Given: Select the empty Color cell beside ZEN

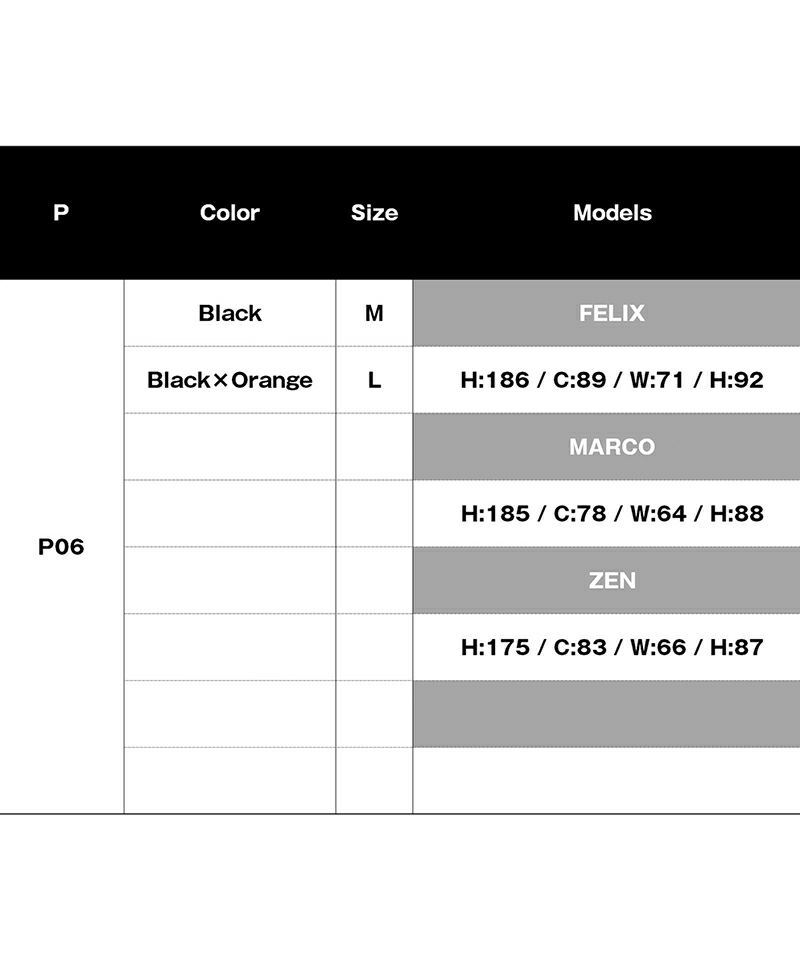Looking at the screenshot, I should point(230,580).
